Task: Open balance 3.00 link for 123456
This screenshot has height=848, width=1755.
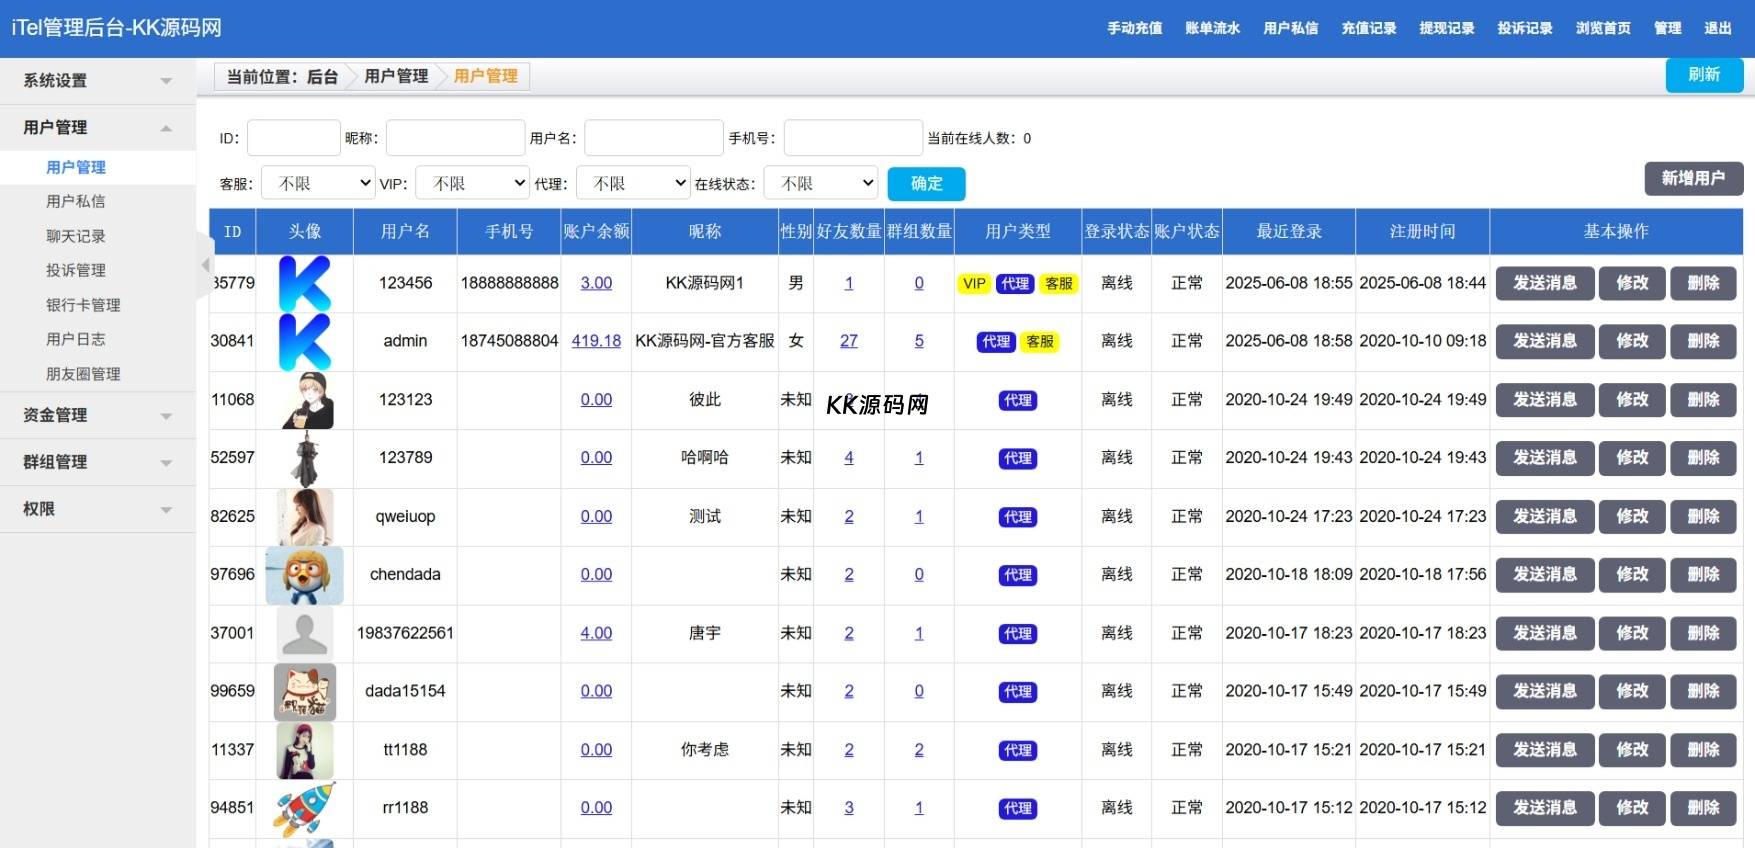Action: pyautogui.click(x=596, y=283)
